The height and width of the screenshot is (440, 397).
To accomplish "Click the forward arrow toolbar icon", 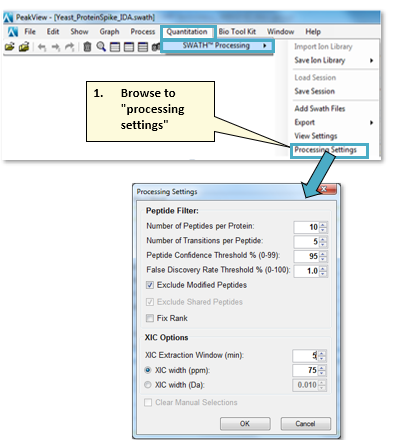I will [56, 47].
